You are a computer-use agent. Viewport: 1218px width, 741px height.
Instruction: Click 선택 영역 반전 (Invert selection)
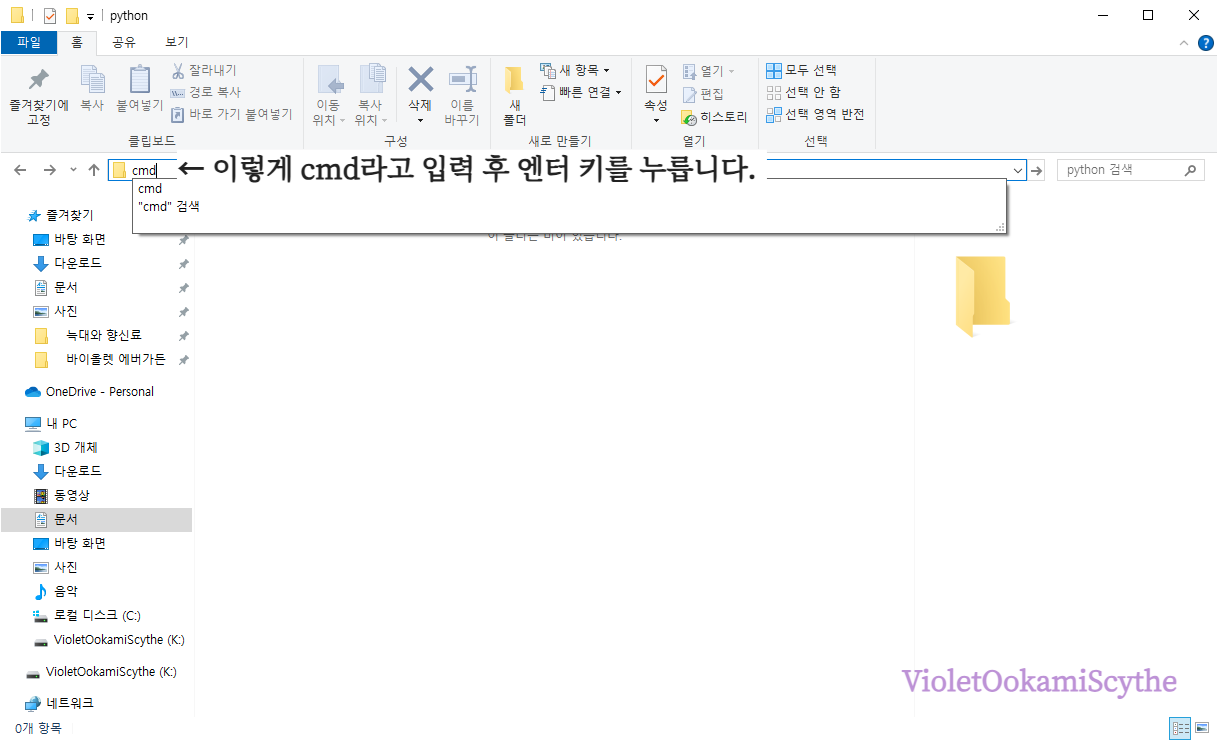pyautogui.click(x=815, y=114)
